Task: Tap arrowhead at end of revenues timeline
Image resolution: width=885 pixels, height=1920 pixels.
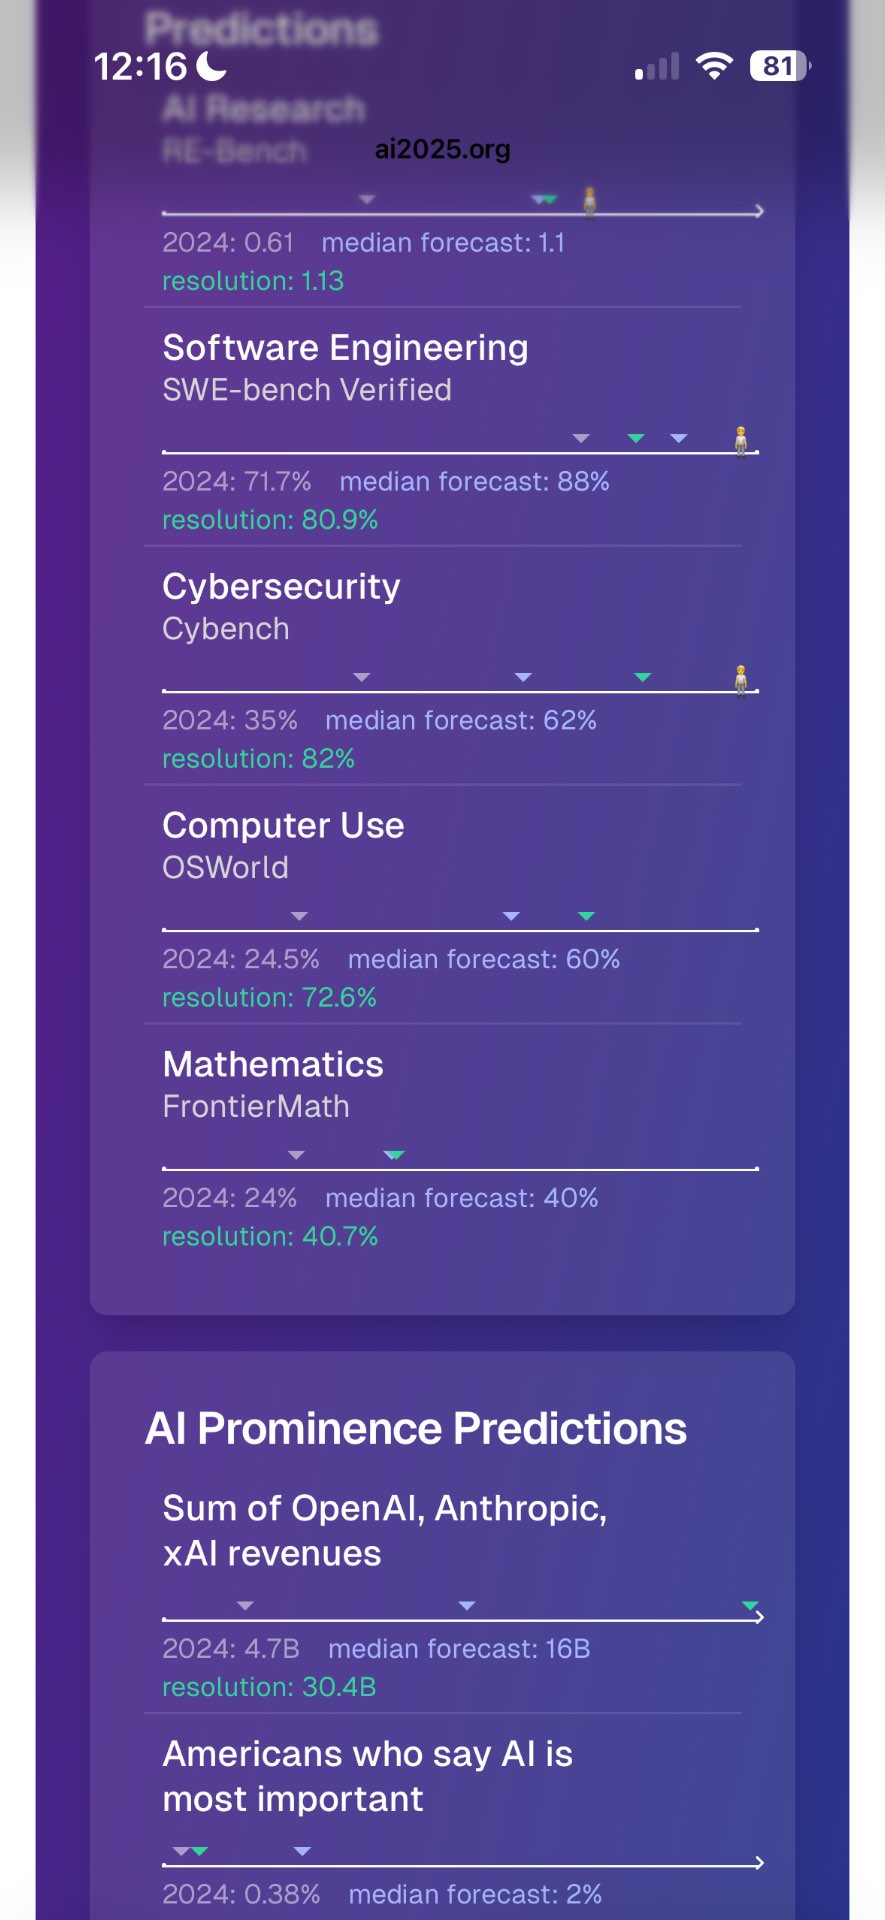Action: pyautogui.click(x=759, y=1617)
